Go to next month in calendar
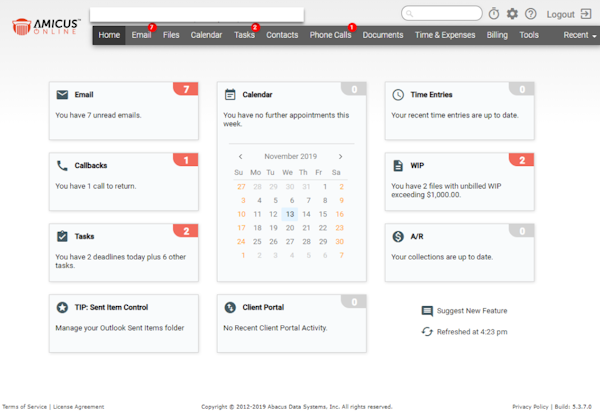 (340, 156)
